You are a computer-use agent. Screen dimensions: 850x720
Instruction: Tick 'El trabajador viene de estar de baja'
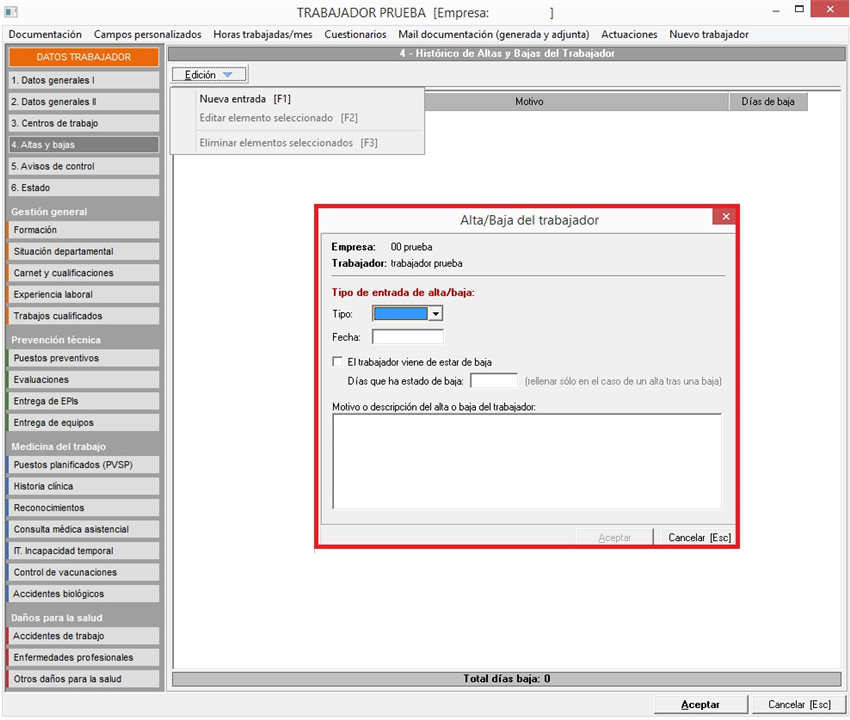tap(337, 362)
